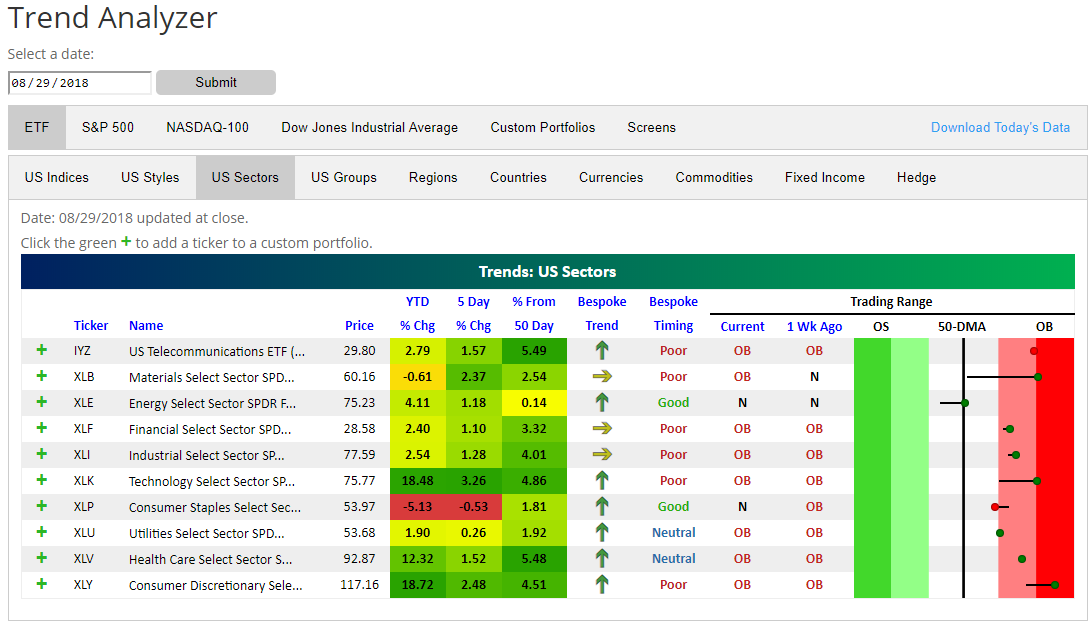Click XLK trading range green dot
Screen dimensions: 1092x624
(x=1037, y=481)
